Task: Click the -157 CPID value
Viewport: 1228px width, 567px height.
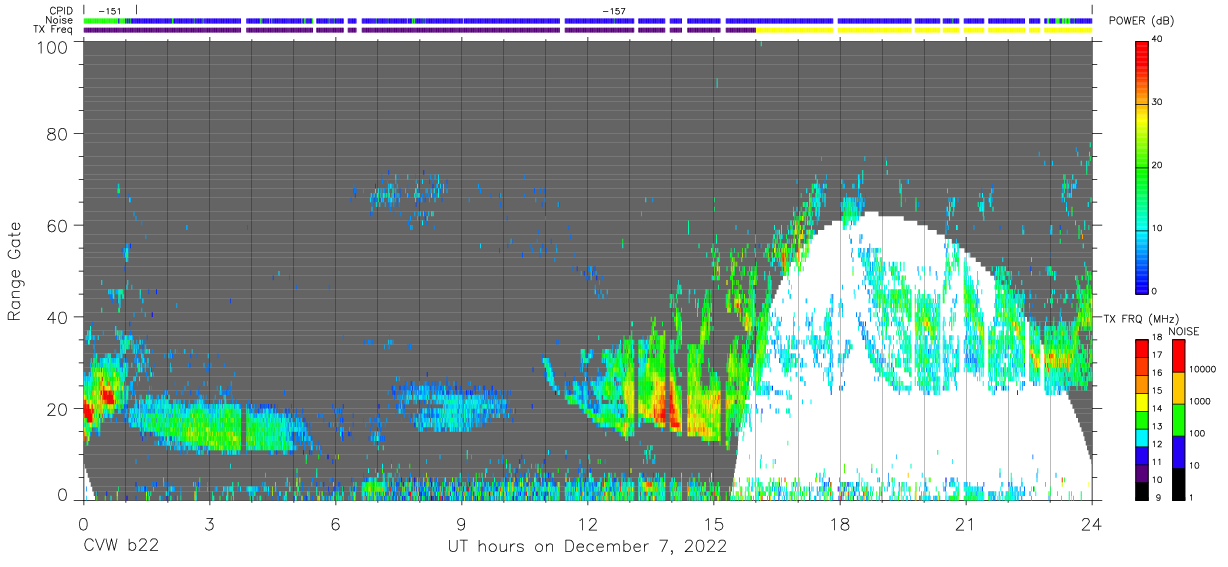Action: pos(613,11)
